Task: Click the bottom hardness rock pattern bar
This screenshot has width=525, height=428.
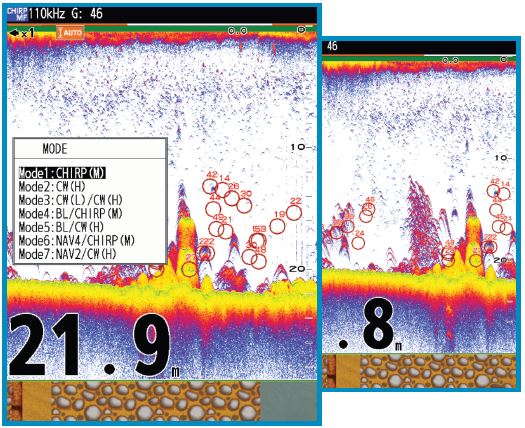Action: tap(155, 401)
